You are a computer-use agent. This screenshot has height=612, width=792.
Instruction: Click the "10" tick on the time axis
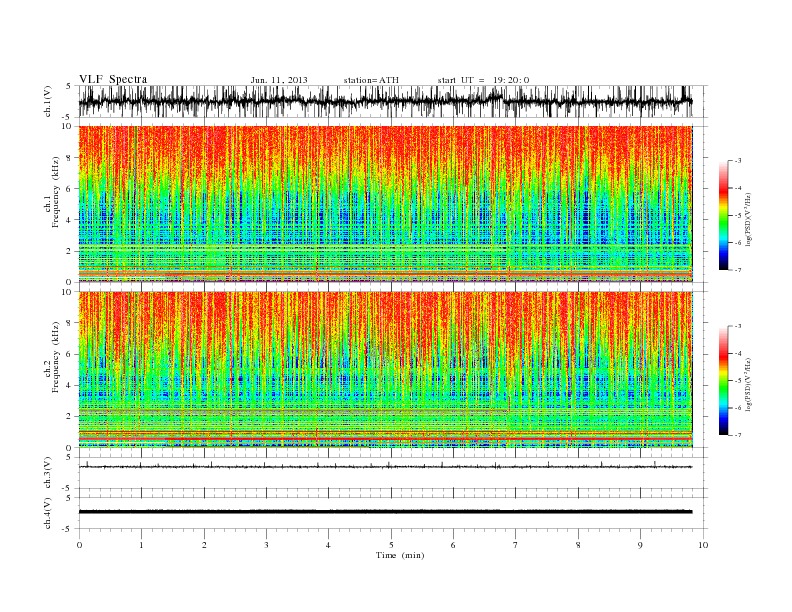pos(703,545)
